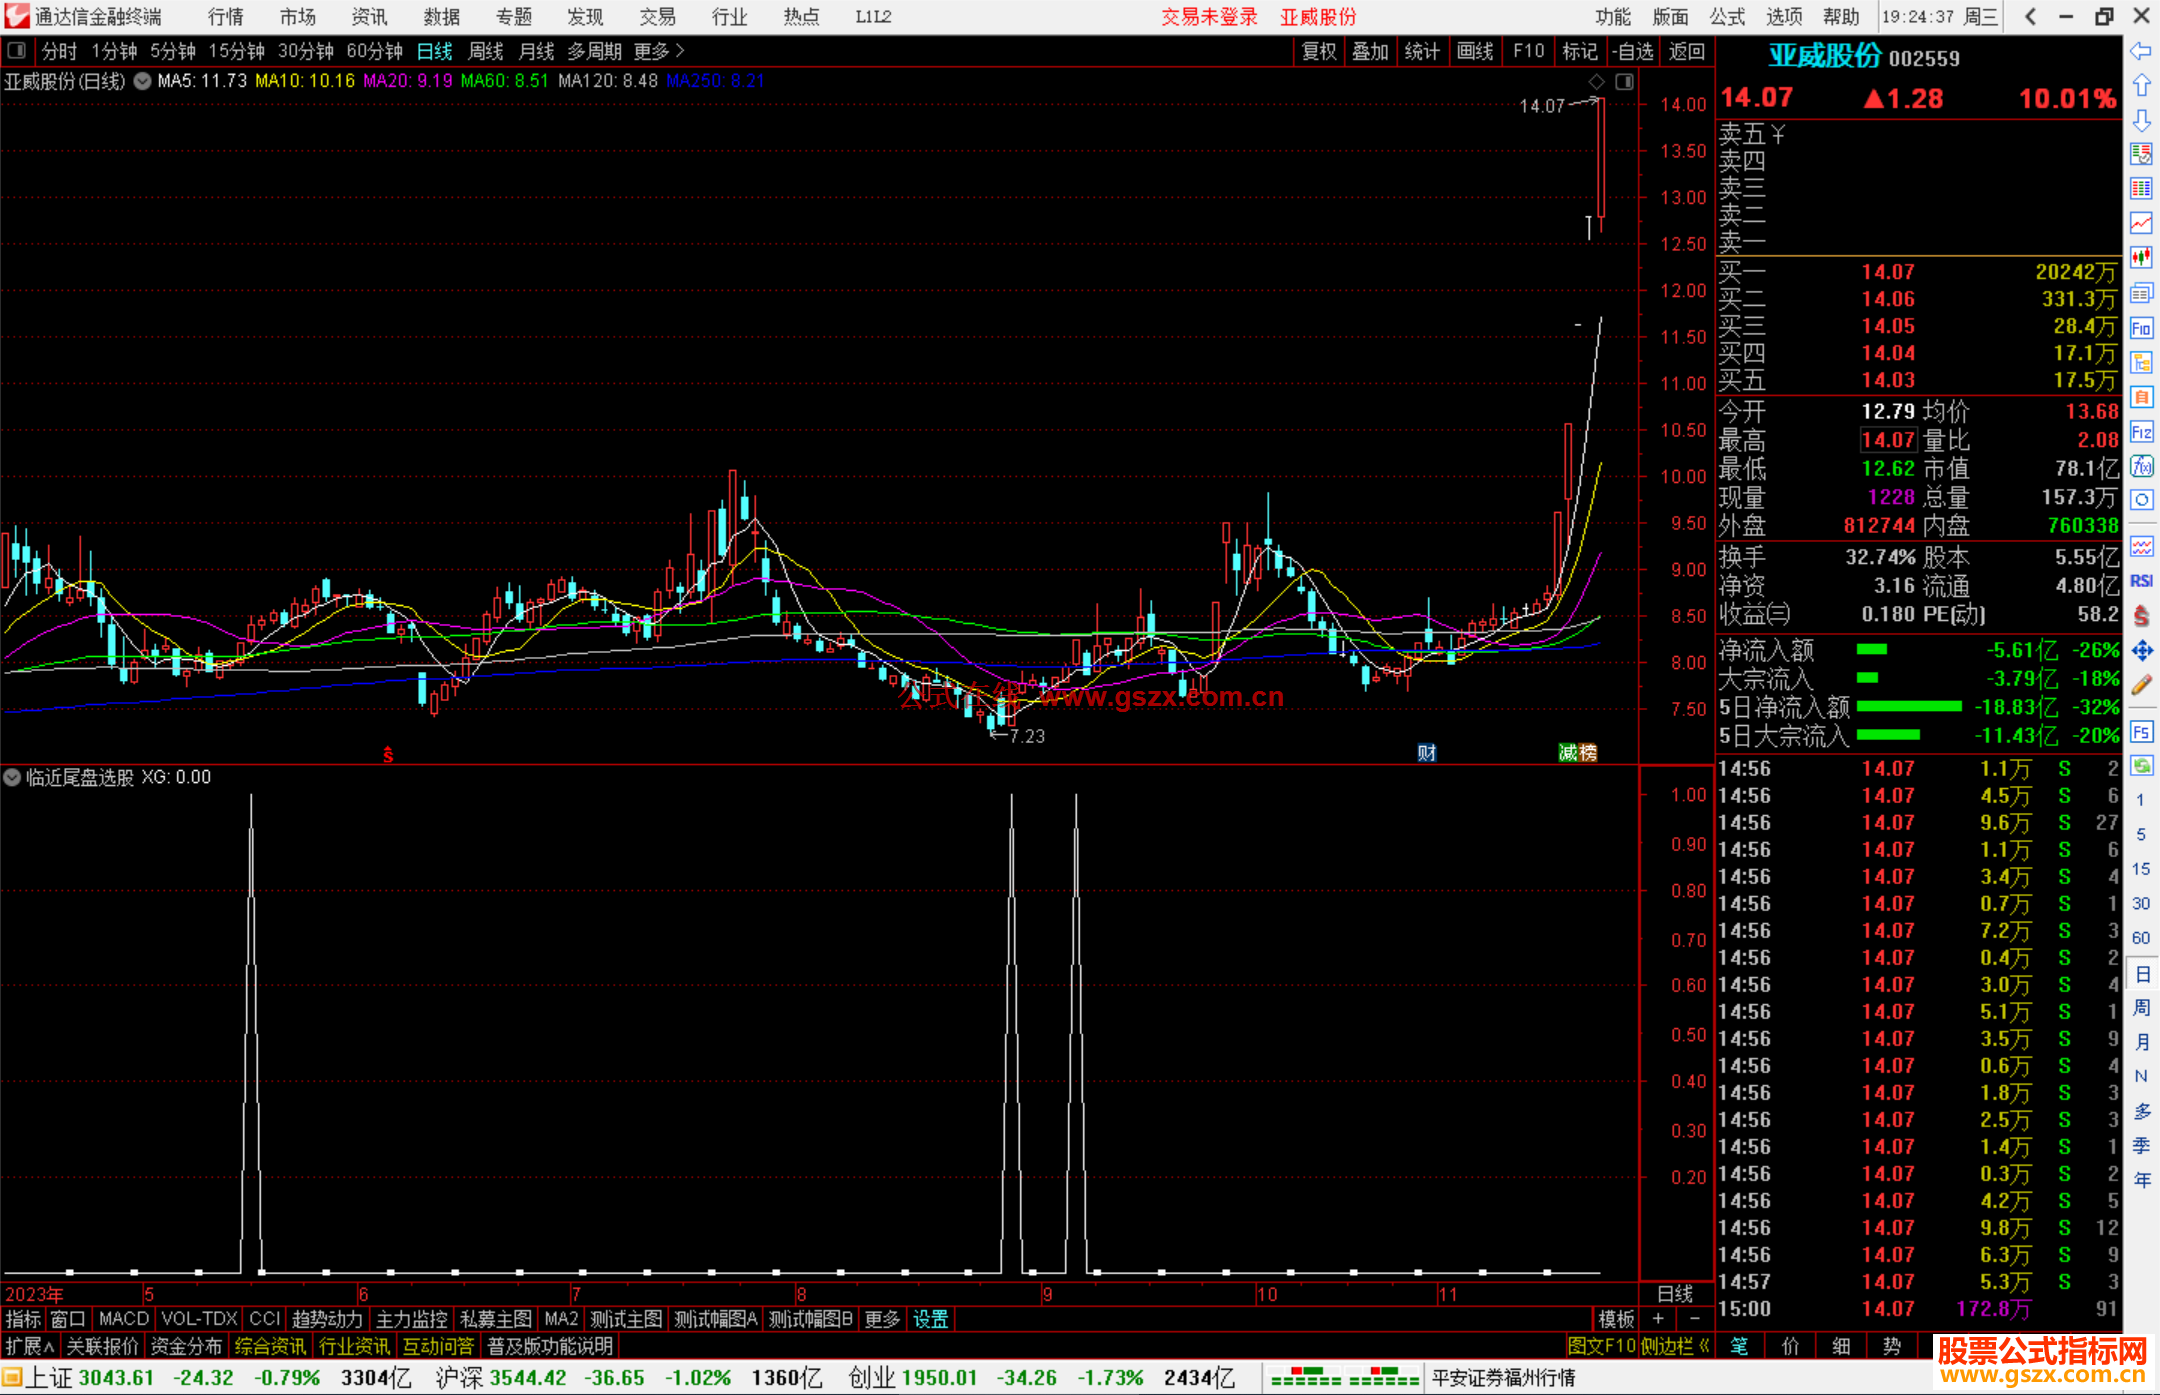Collapse the 侧边栏 sidebar
2160x1395 pixels.
[x=1674, y=1346]
